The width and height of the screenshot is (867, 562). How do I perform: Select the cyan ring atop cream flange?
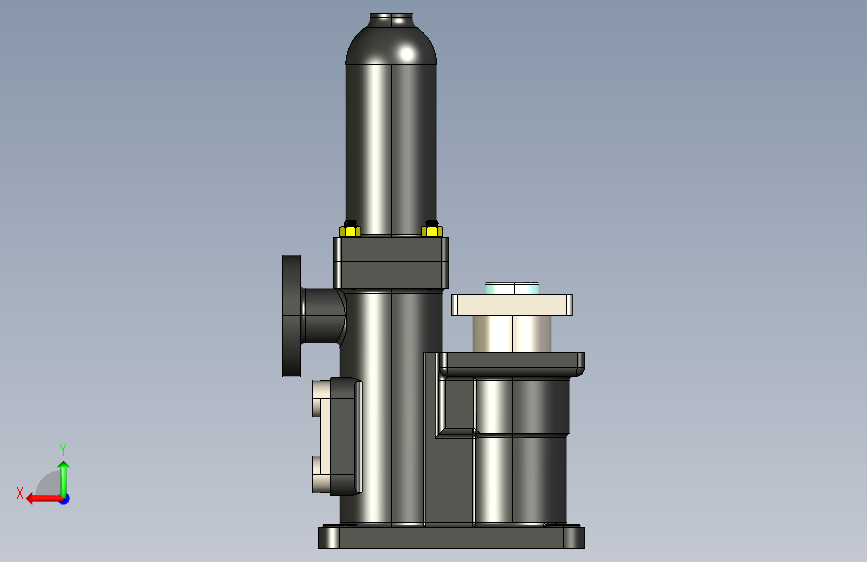pyautogui.click(x=512, y=288)
